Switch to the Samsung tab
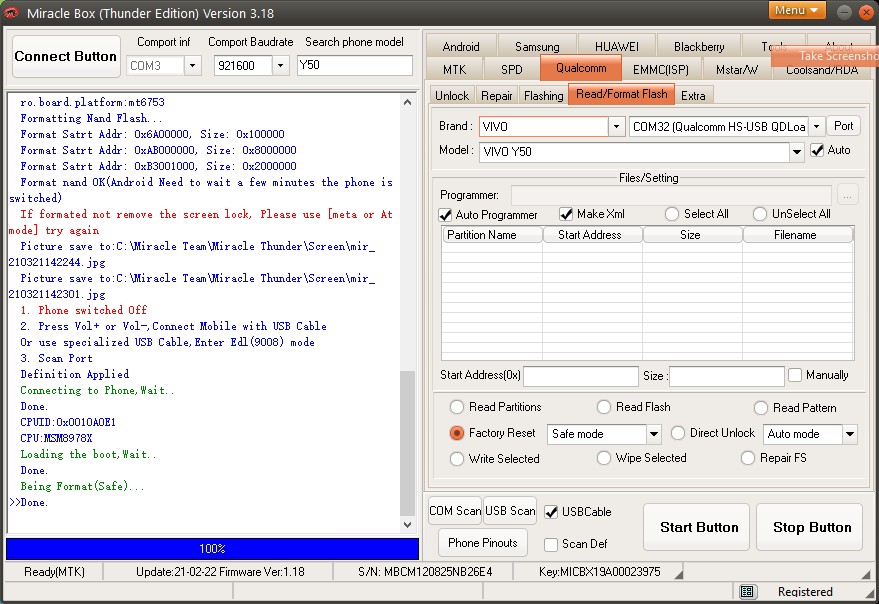This screenshot has width=879, height=604. (537, 47)
